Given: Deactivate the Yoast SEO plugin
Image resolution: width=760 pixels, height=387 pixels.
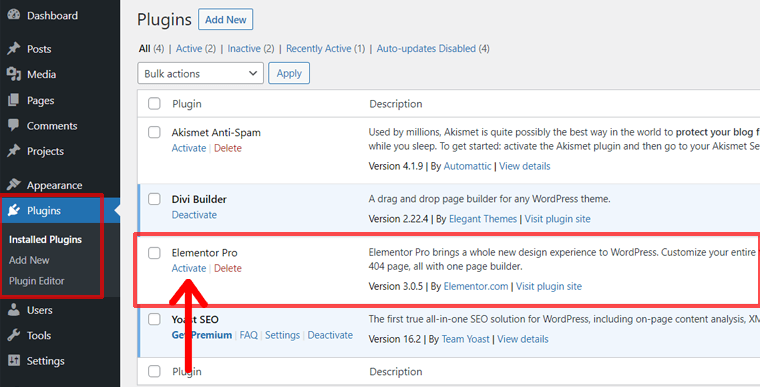Looking at the screenshot, I should coord(330,335).
